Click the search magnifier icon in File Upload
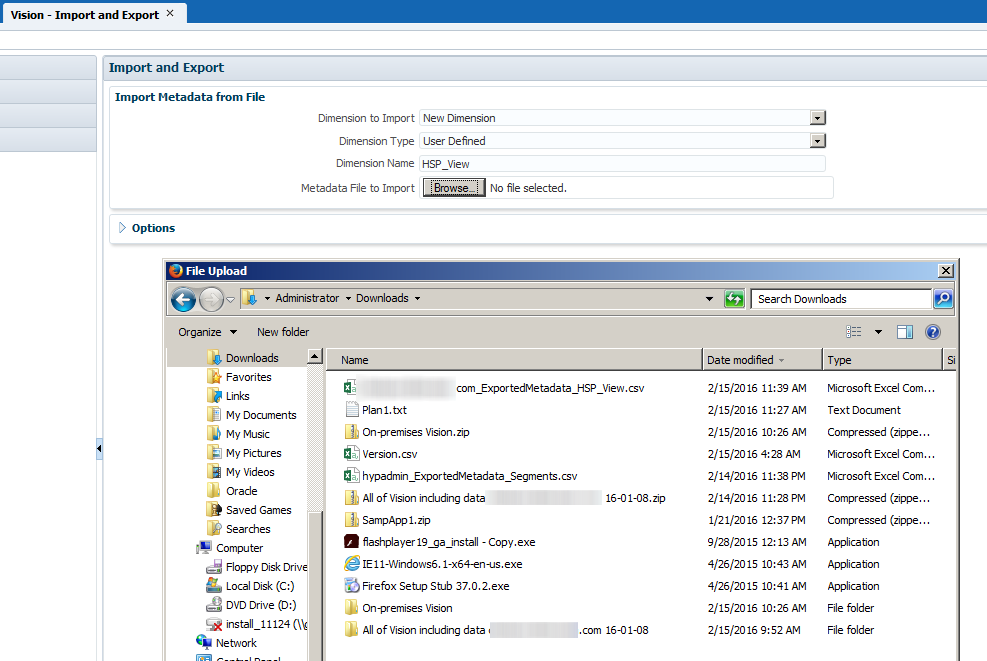 coord(943,299)
